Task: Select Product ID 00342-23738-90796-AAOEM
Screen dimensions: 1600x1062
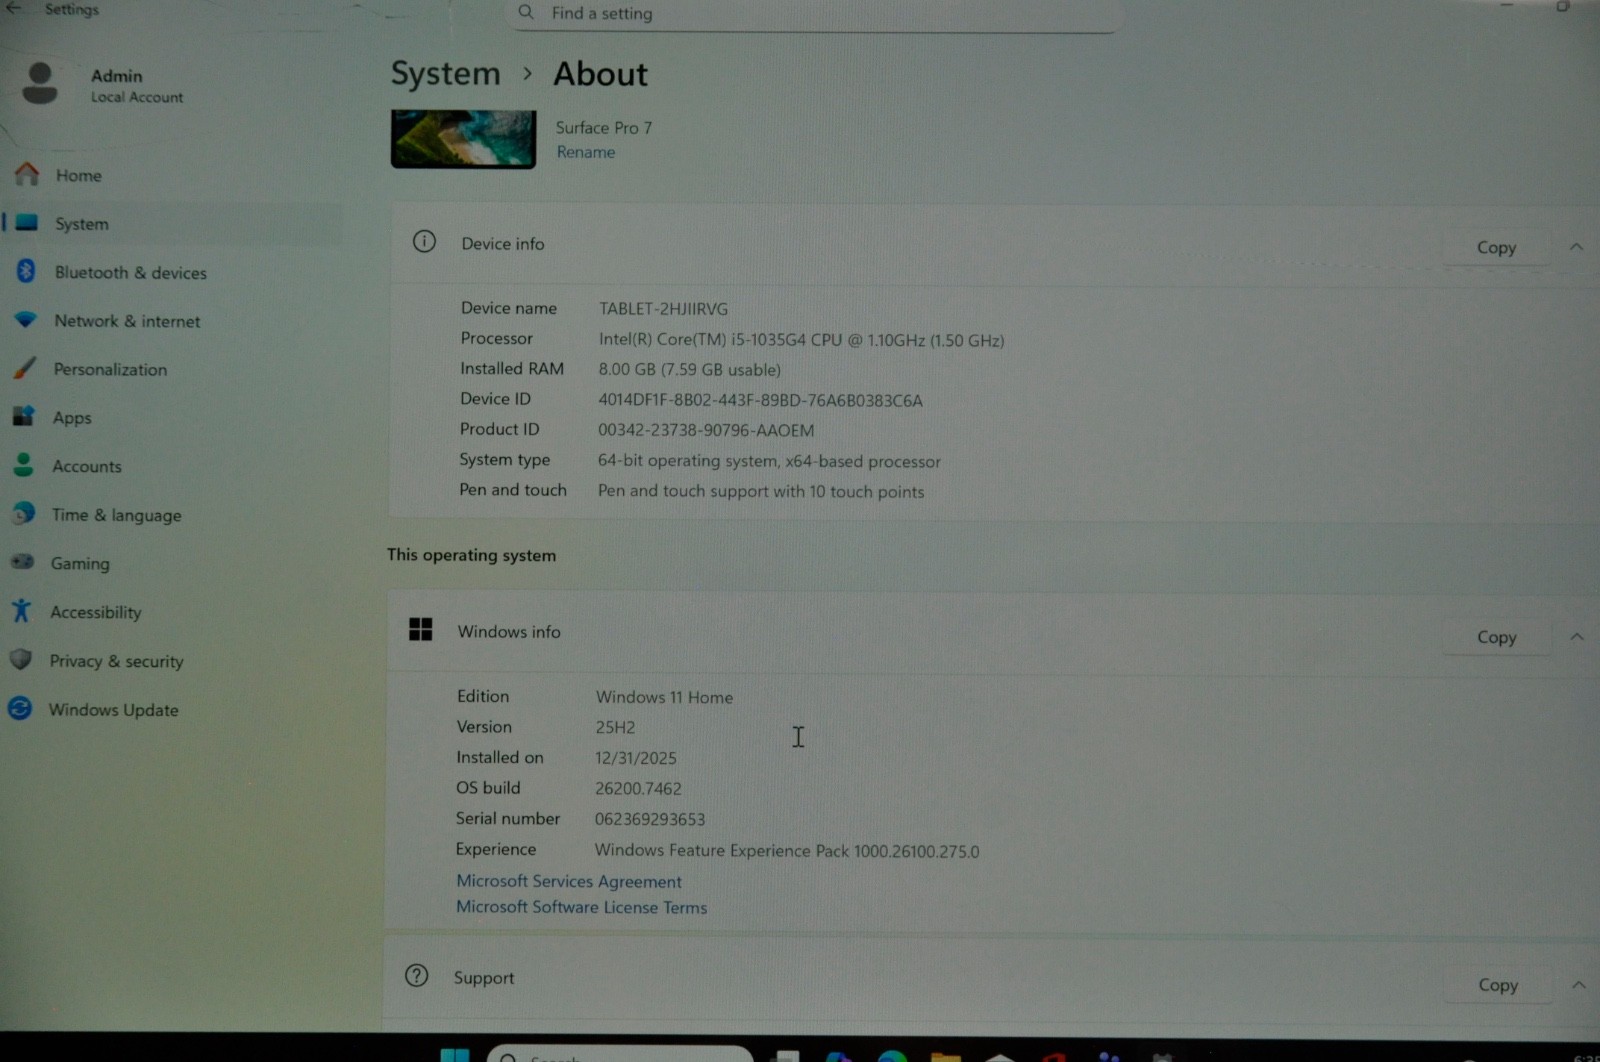Action: tap(706, 430)
